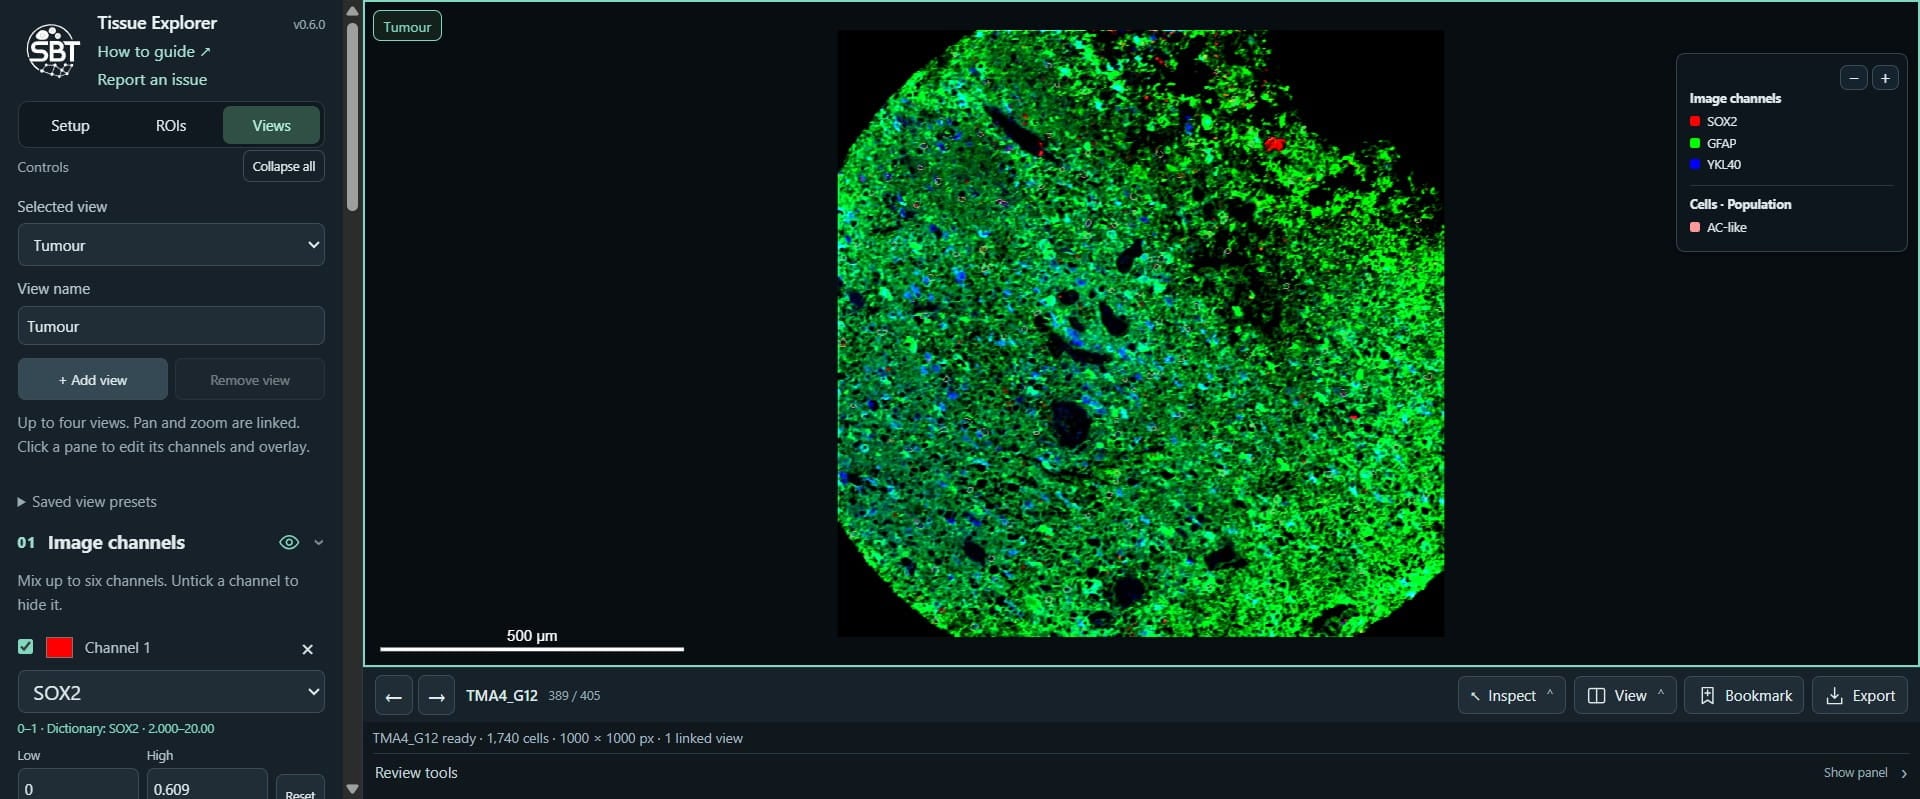Viewport: 1920px width, 799px height.
Task: Go to the previous tissue core
Action: click(394, 696)
